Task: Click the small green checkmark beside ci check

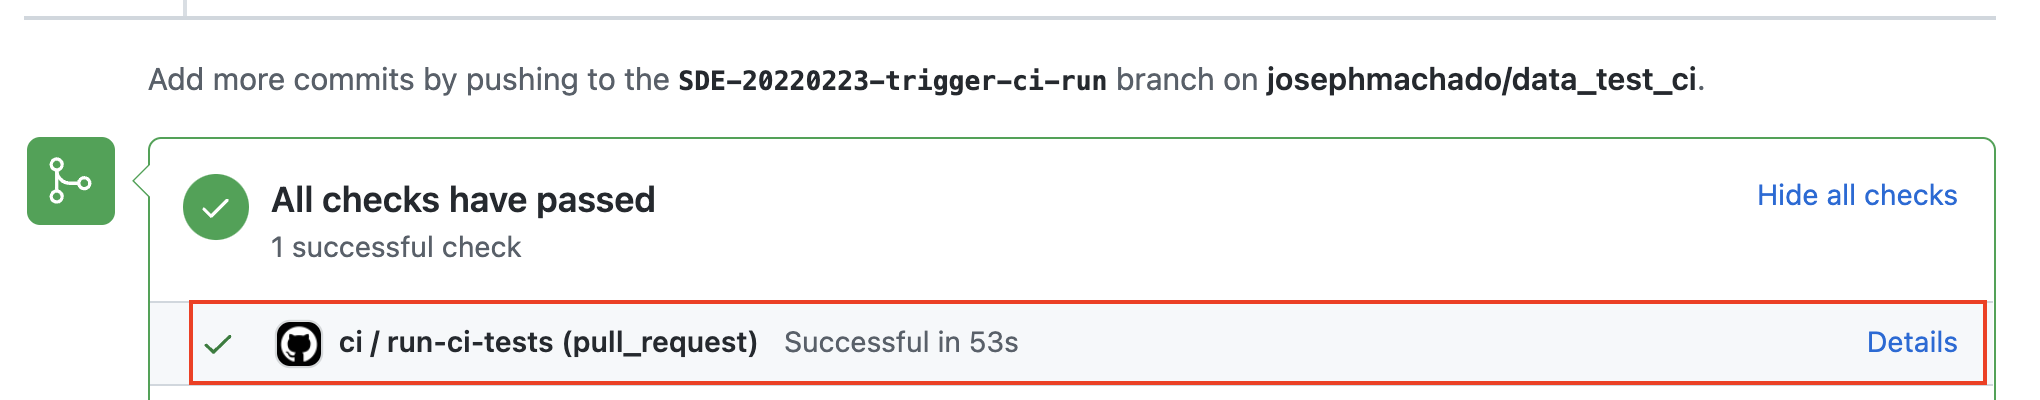Action: pyautogui.click(x=218, y=344)
